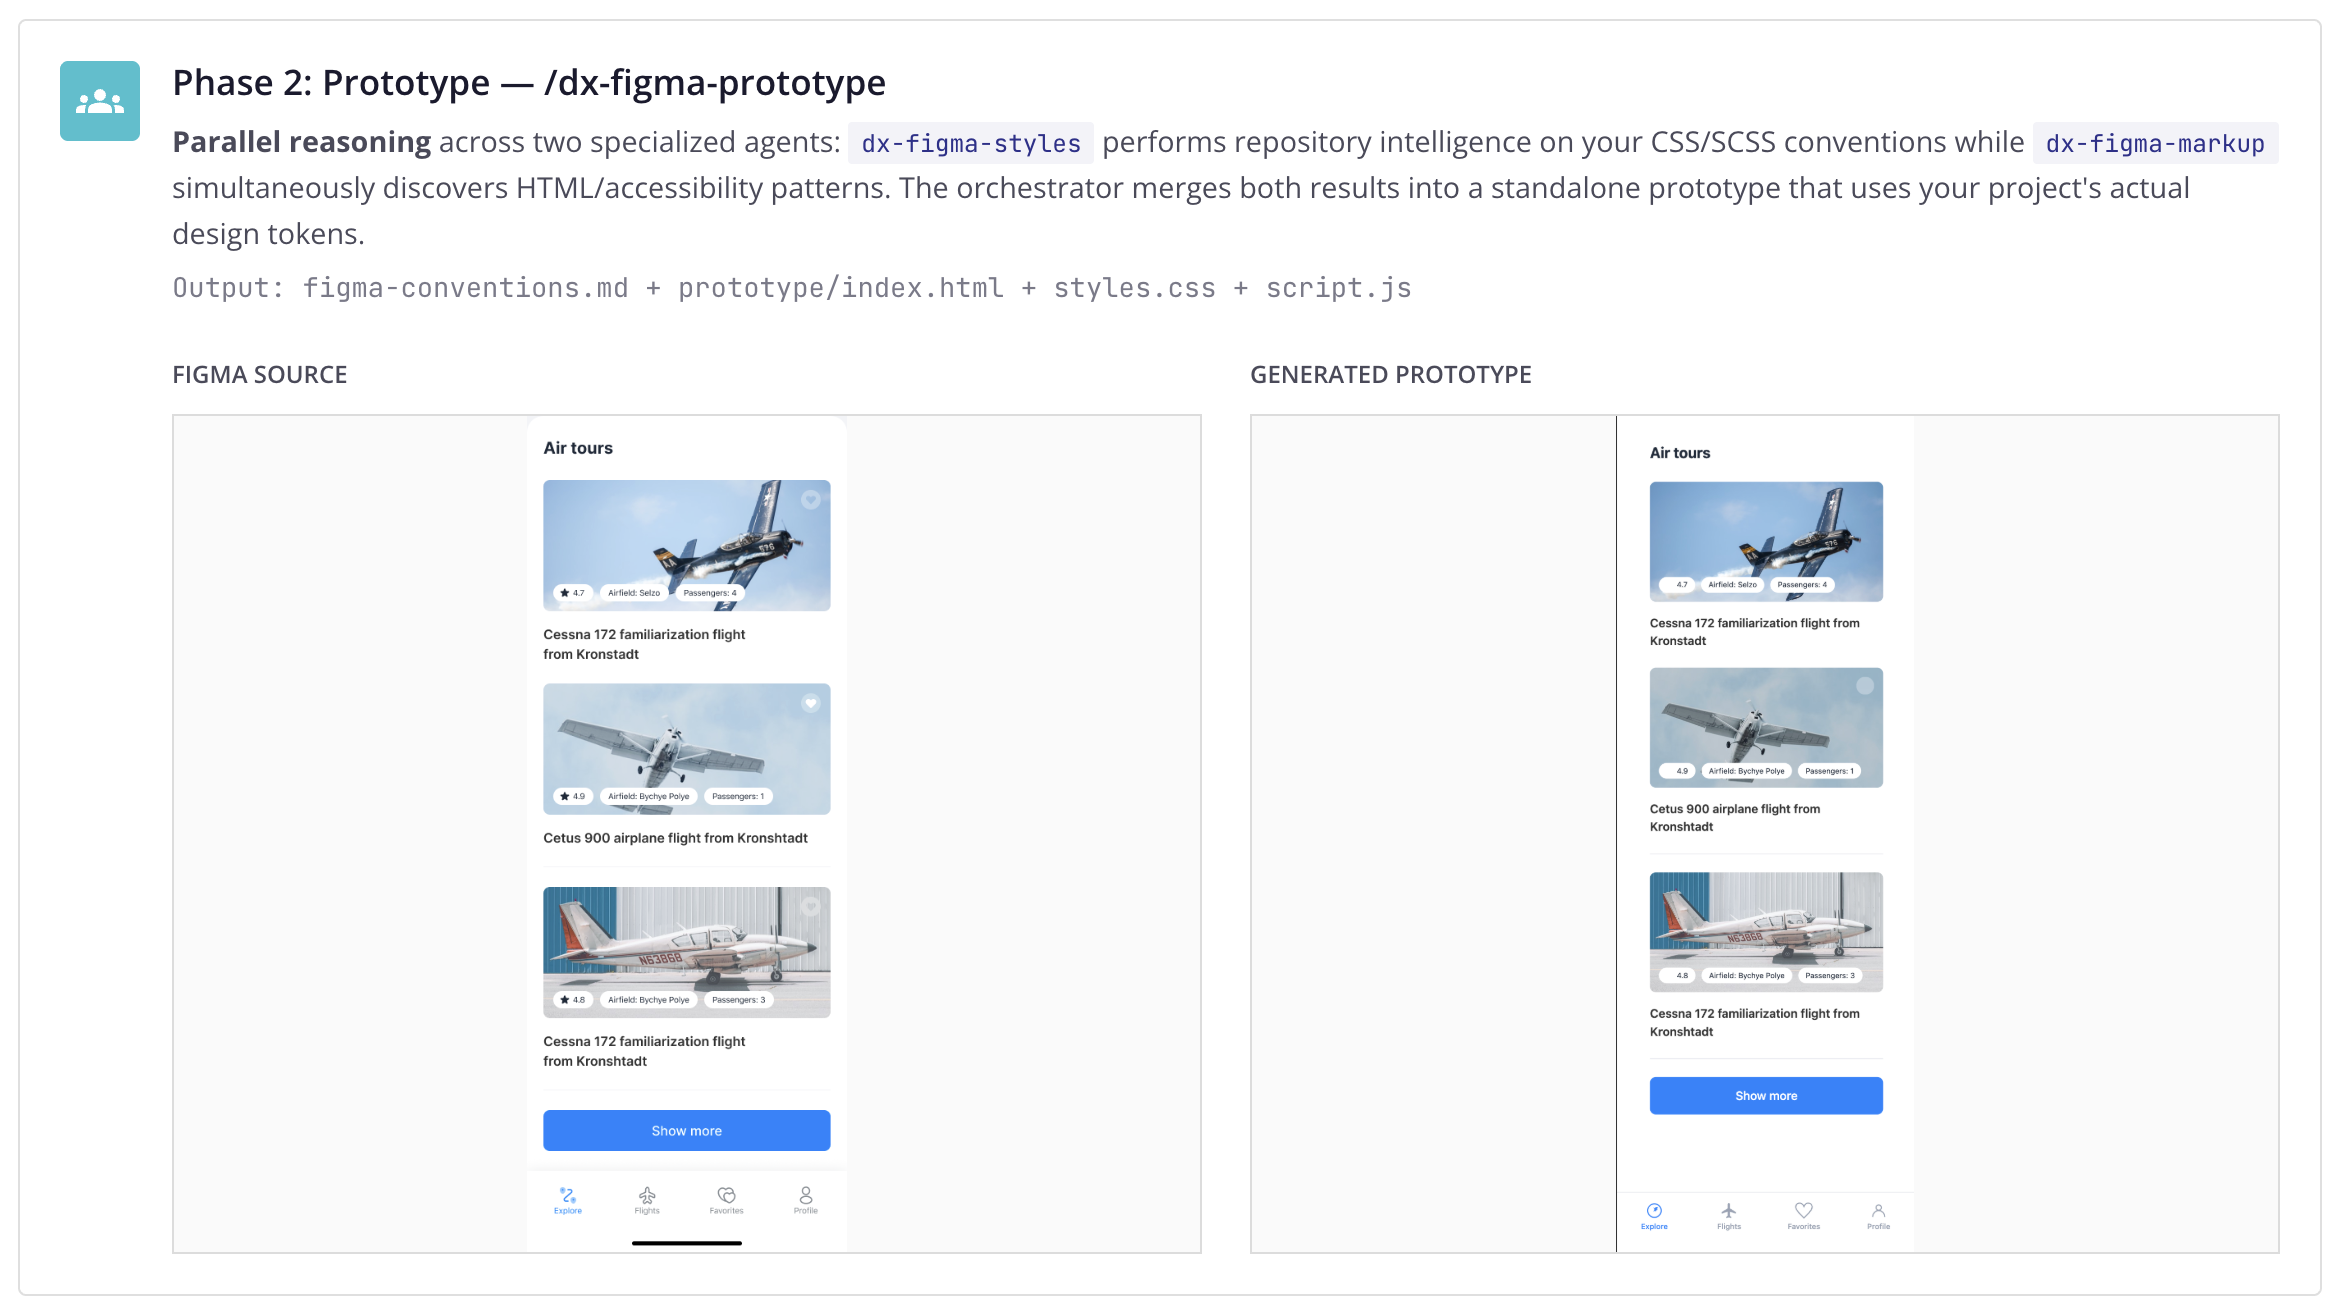Viewport: 2342px width, 1312px height.
Task: Click Show more in the generated prototype
Action: coord(1766,1095)
